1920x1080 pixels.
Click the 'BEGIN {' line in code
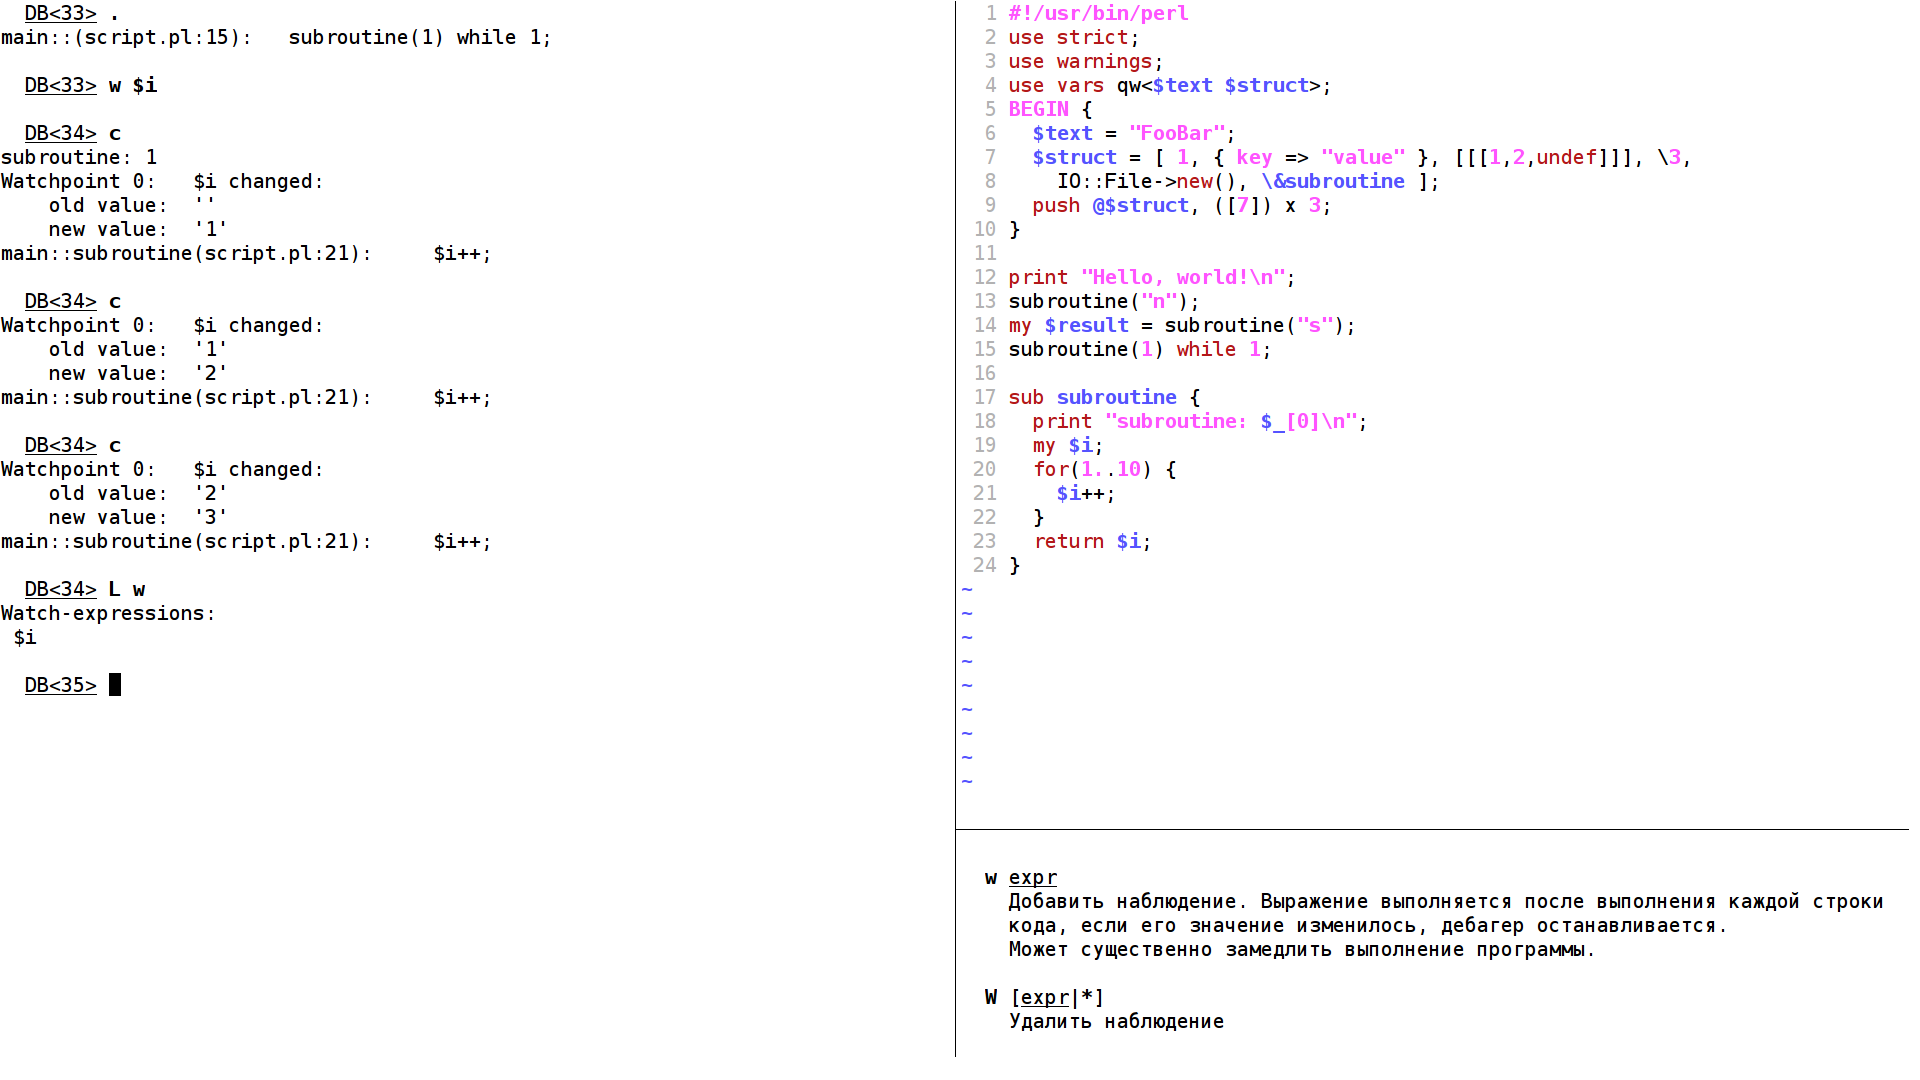1050,109
